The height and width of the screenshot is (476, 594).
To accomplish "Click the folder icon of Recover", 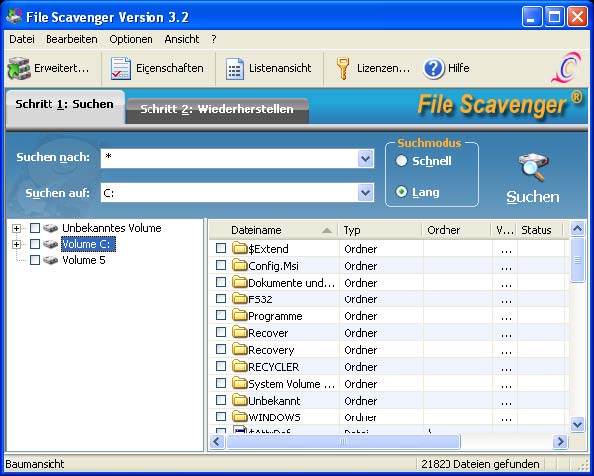I will pos(239,332).
